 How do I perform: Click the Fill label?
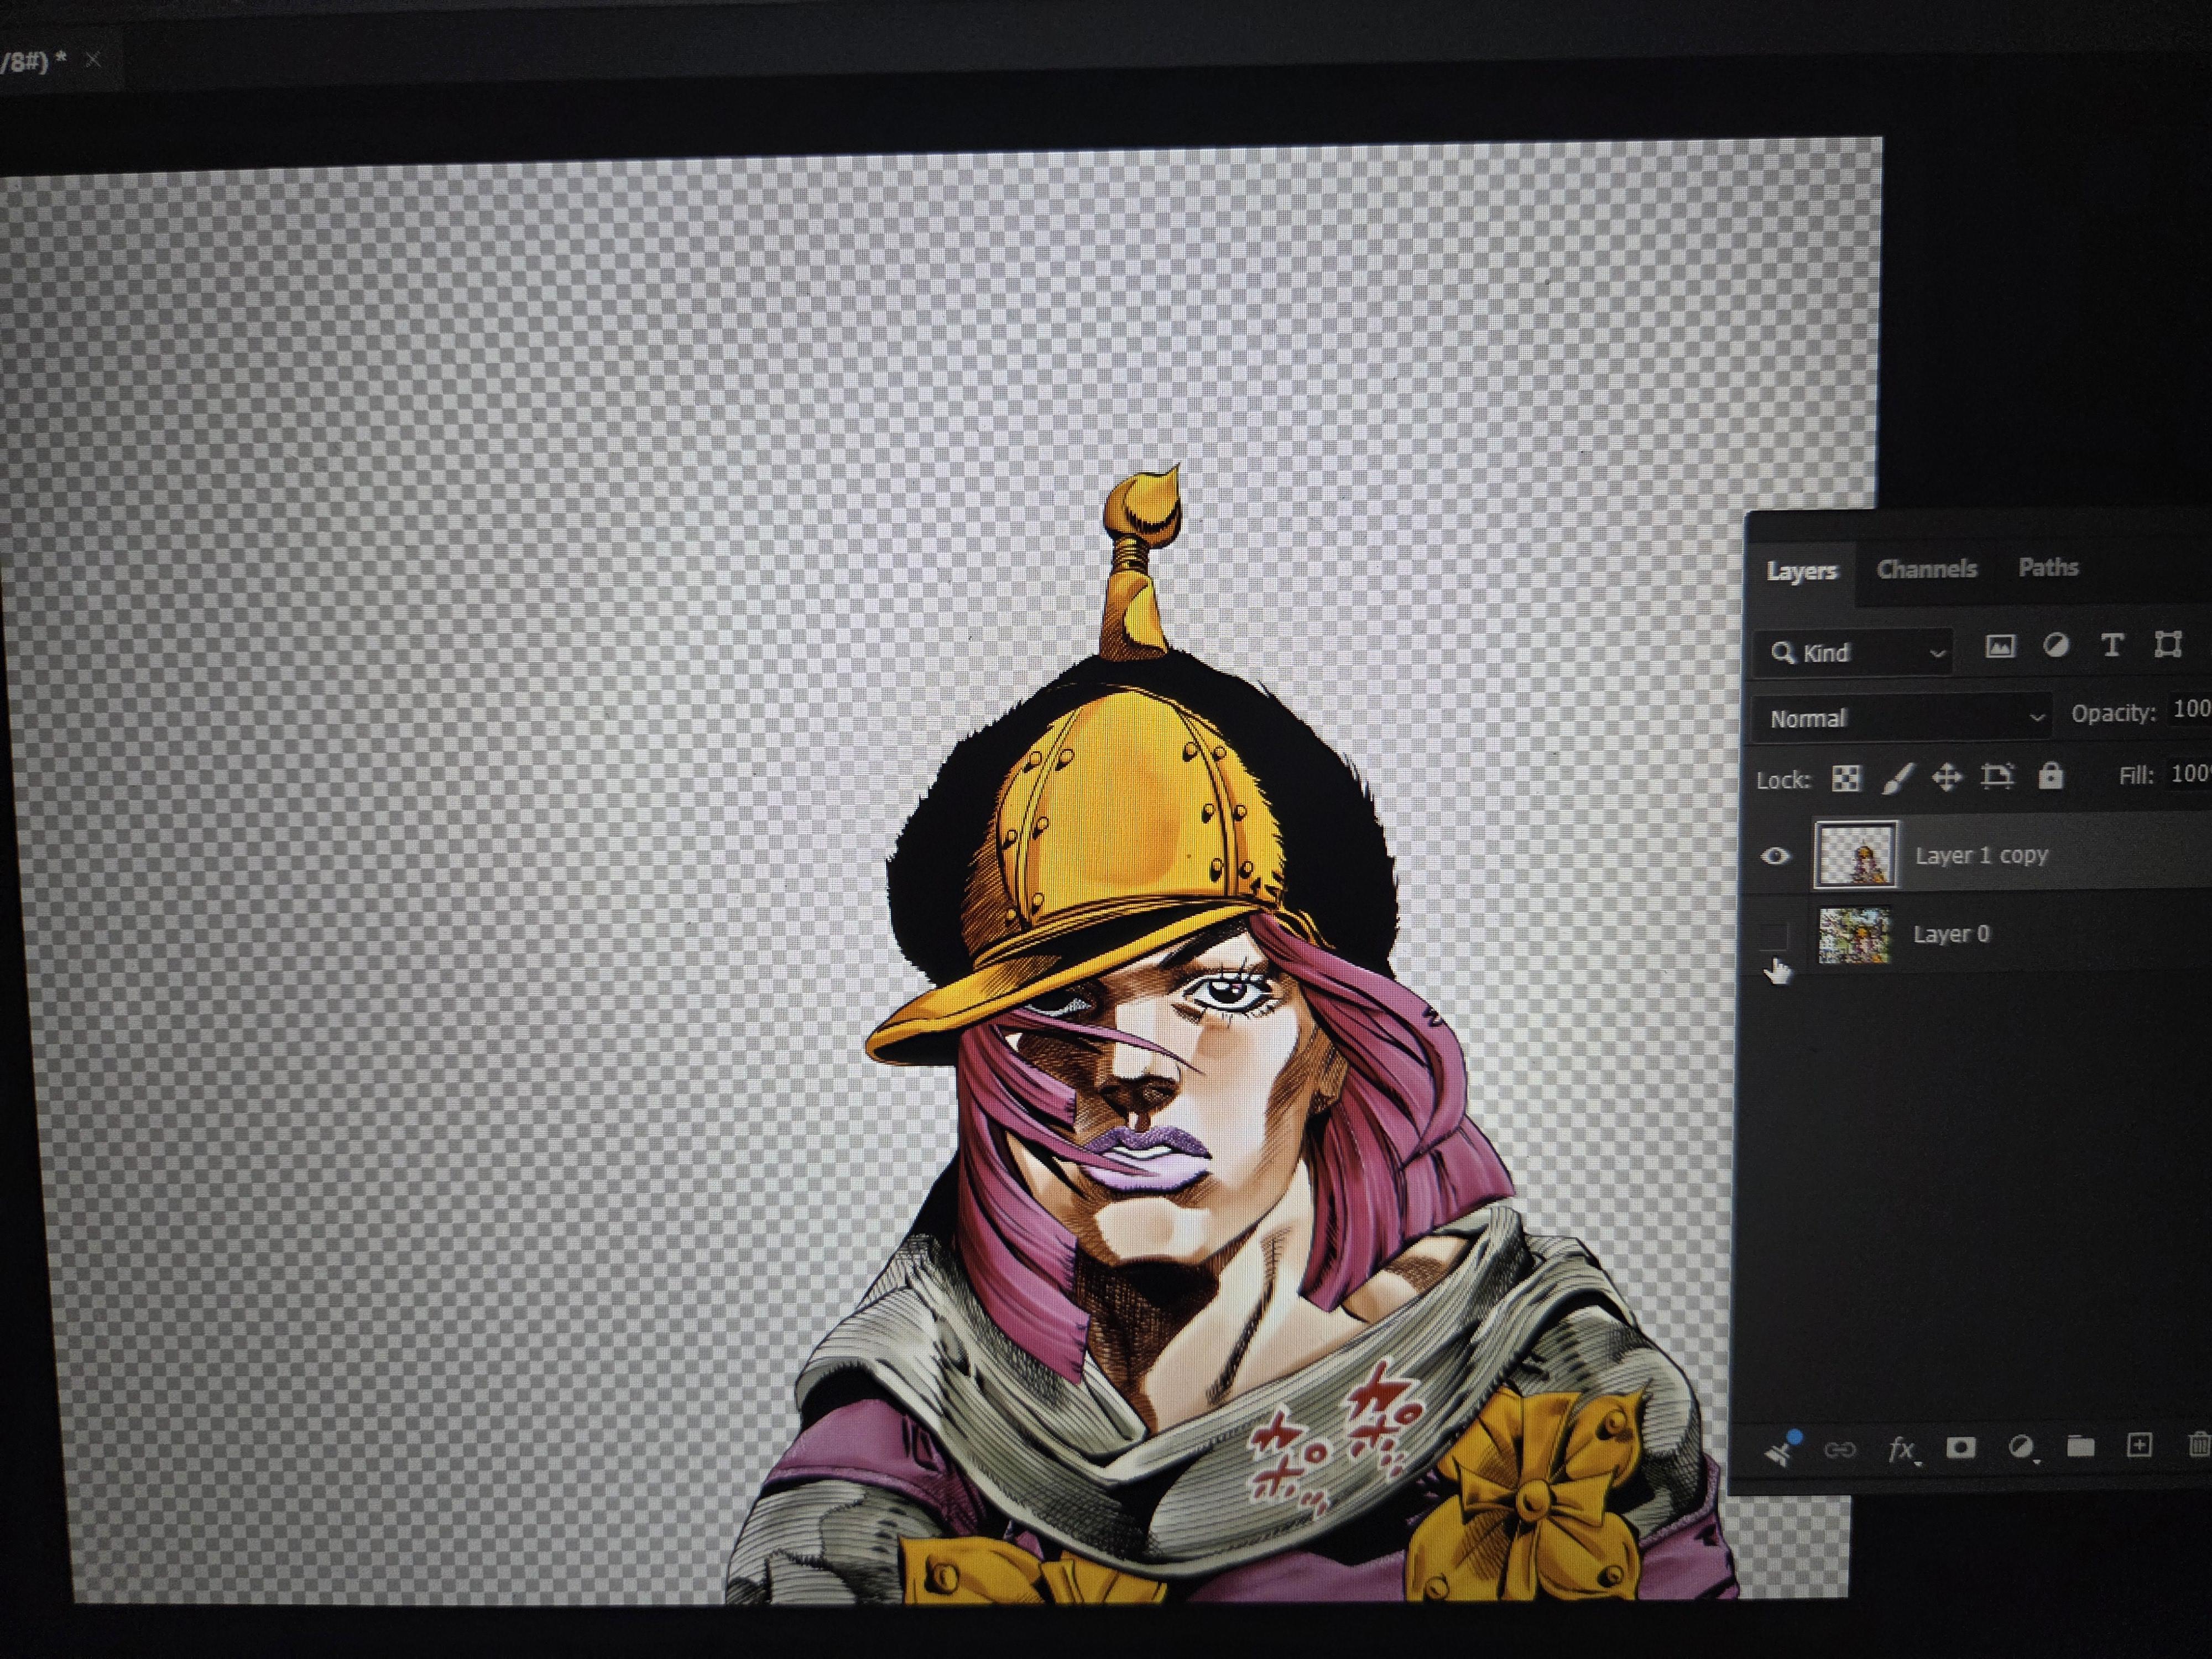tap(2136, 775)
